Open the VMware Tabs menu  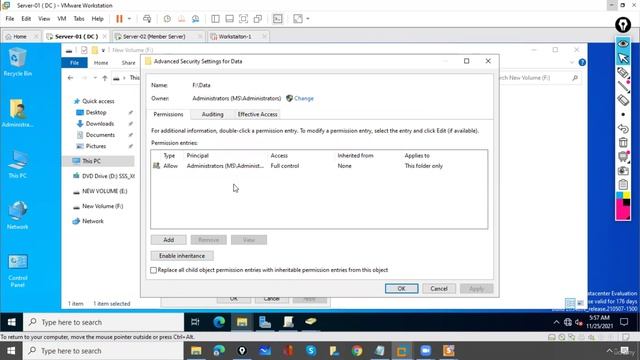(x=79, y=19)
